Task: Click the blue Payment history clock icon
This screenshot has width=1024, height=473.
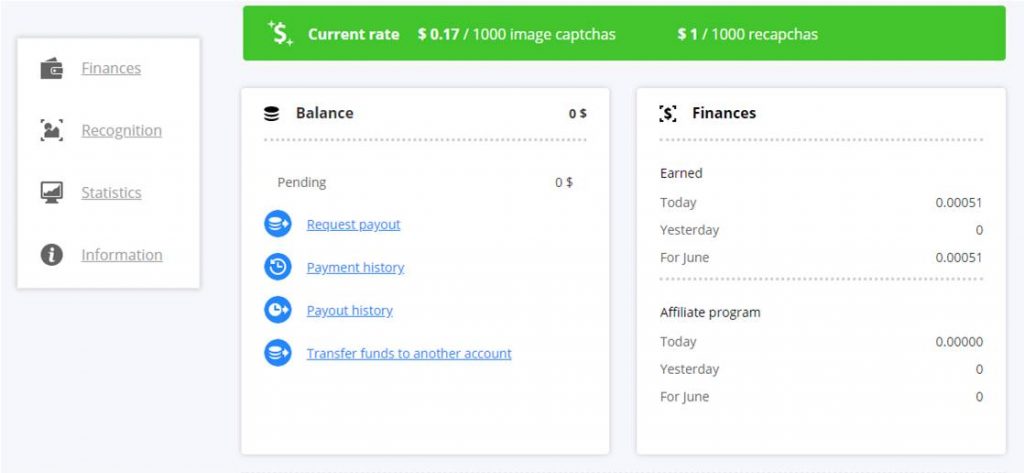Action: (277, 267)
